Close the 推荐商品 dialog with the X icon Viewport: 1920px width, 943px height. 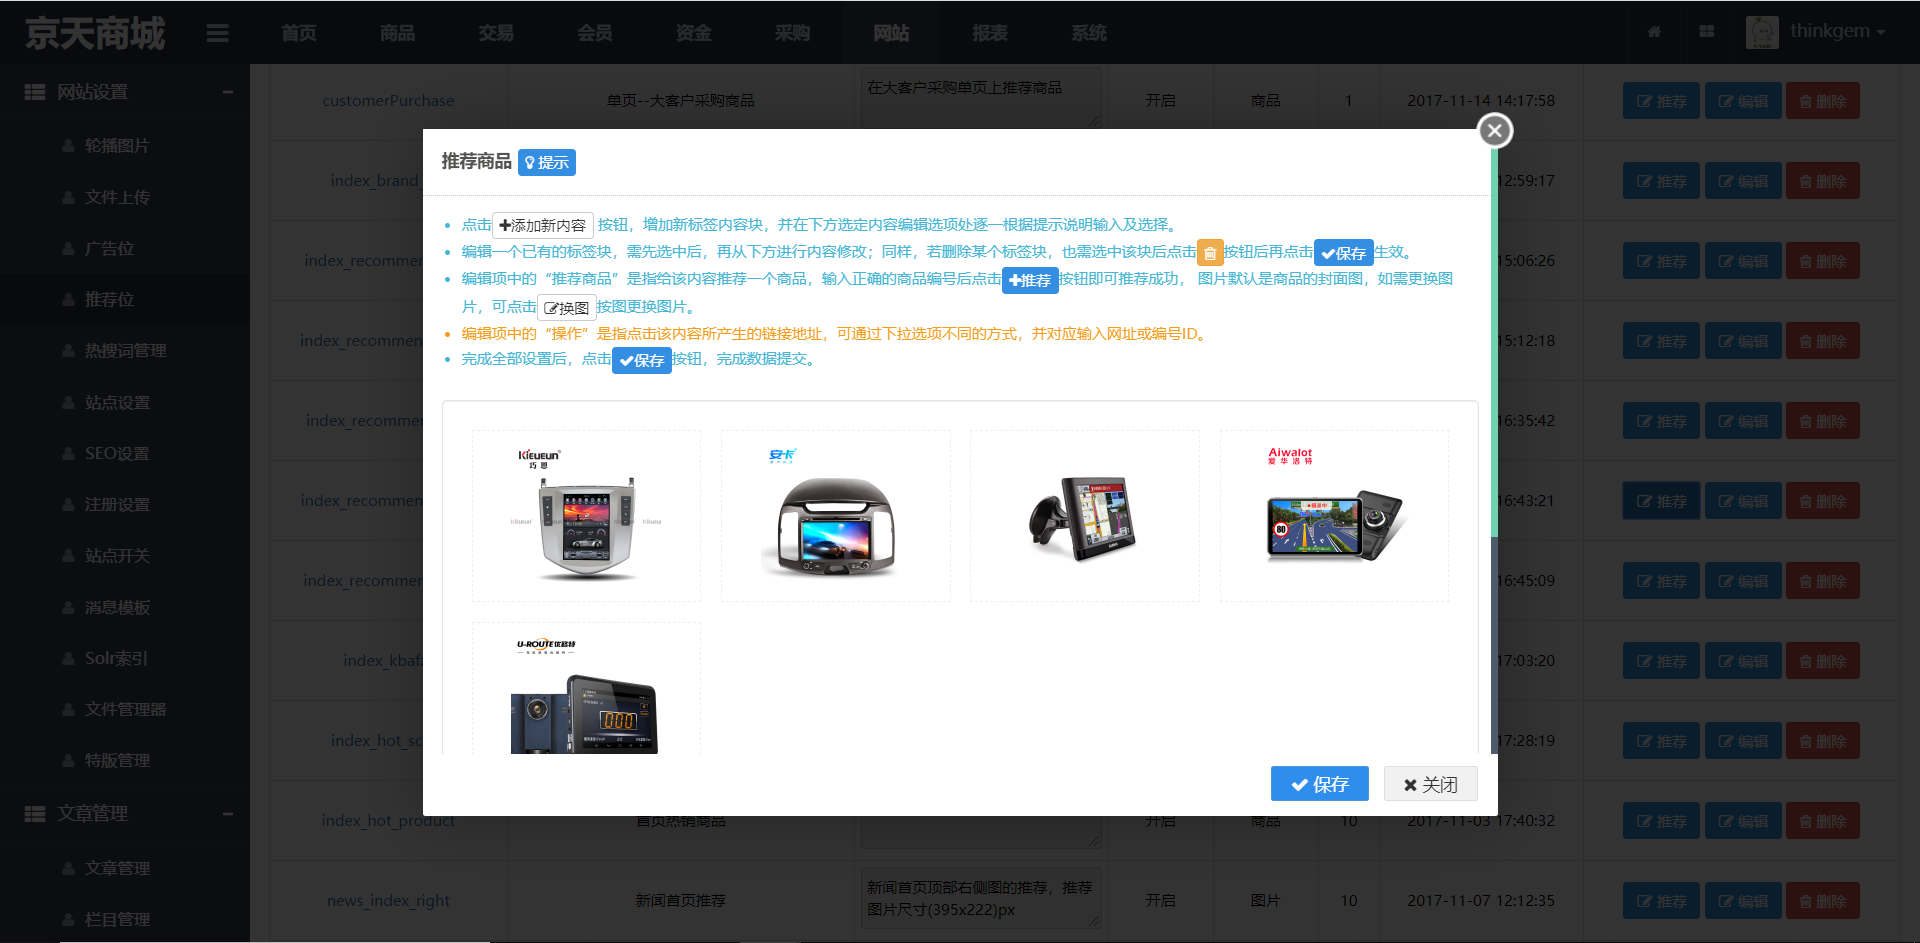point(1494,130)
